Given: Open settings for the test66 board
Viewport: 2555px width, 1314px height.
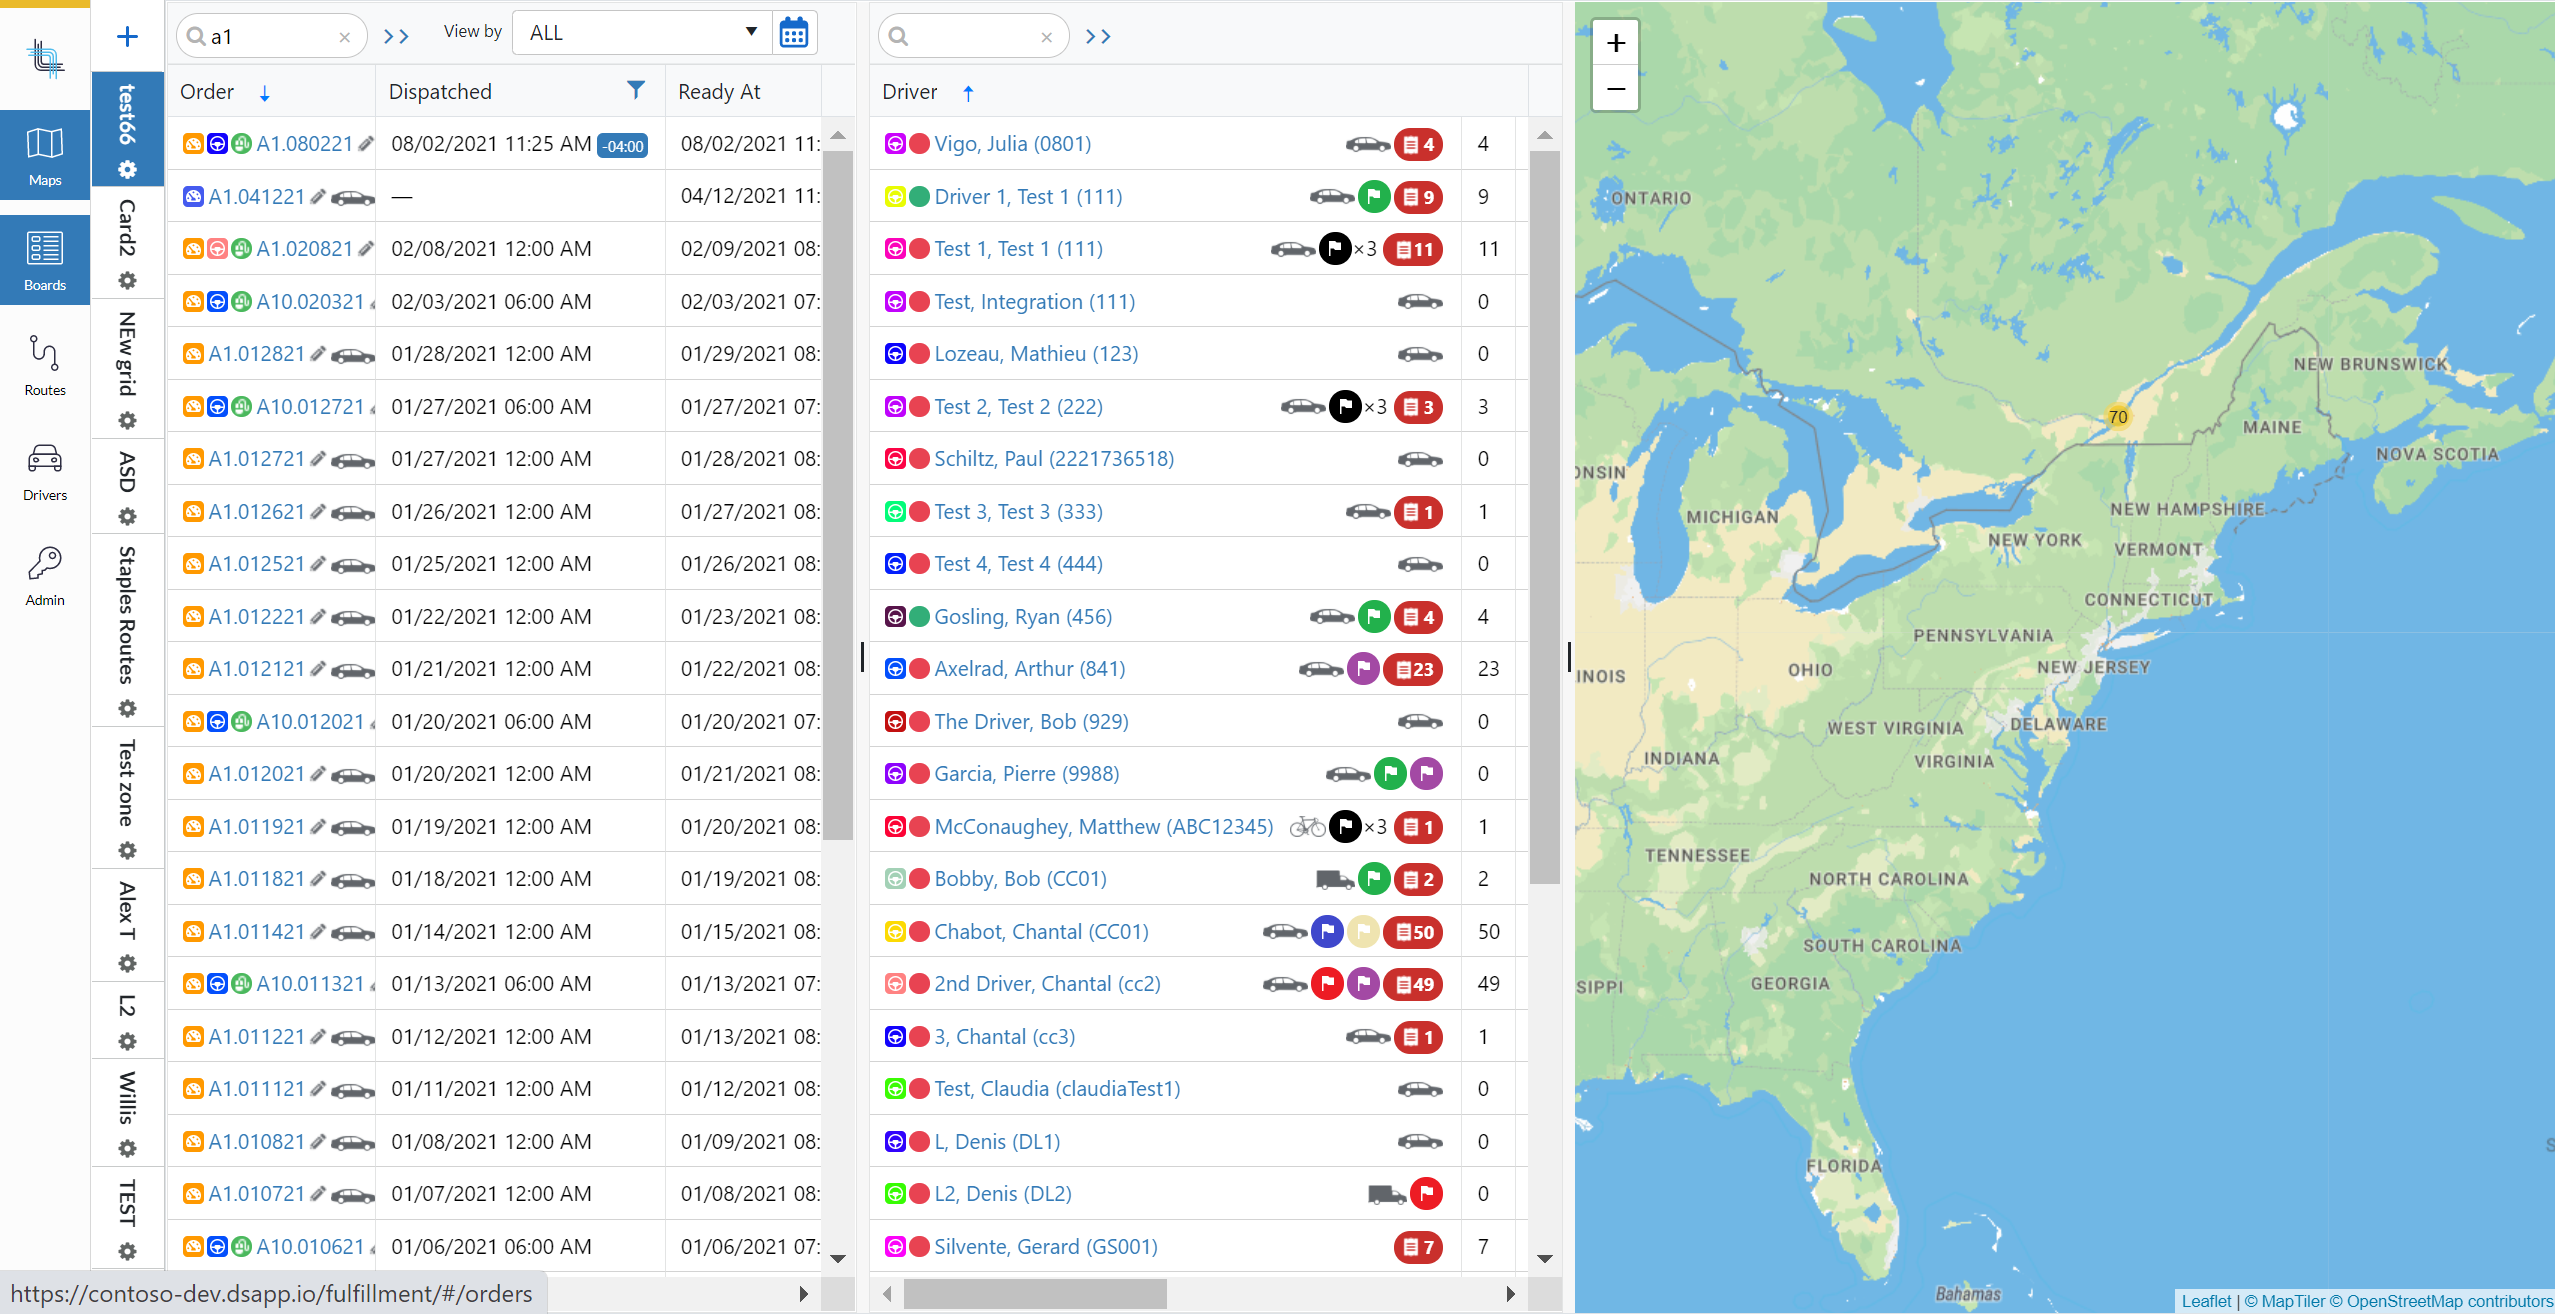Looking at the screenshot, I should pyautogui.click(x=127, y=170).
